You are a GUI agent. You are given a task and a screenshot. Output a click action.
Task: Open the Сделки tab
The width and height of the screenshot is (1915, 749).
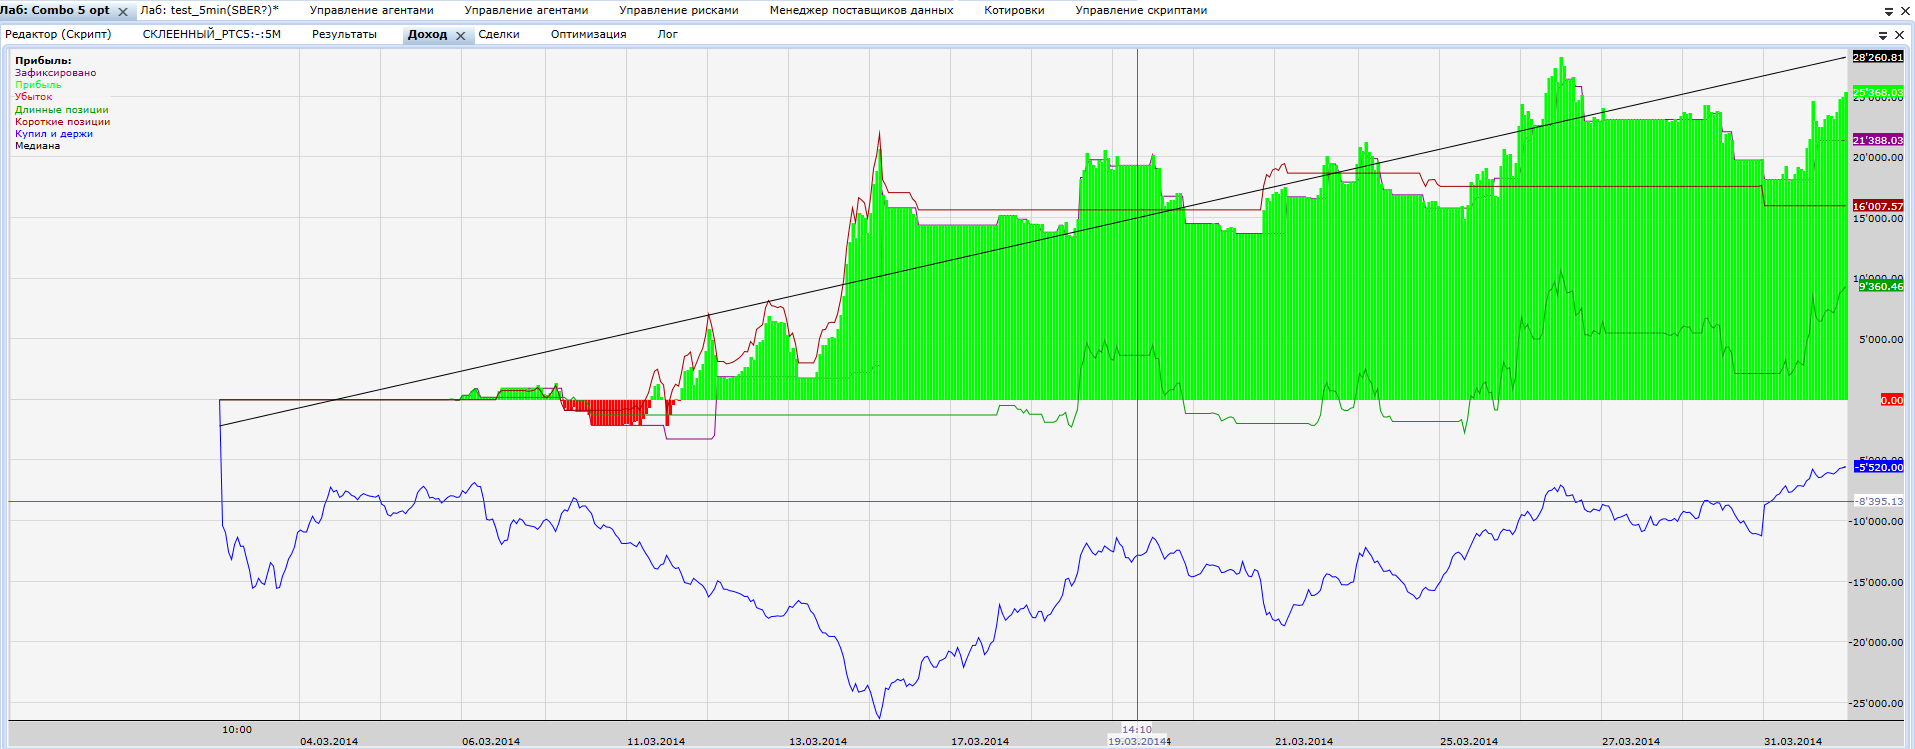tap(499, 34)
